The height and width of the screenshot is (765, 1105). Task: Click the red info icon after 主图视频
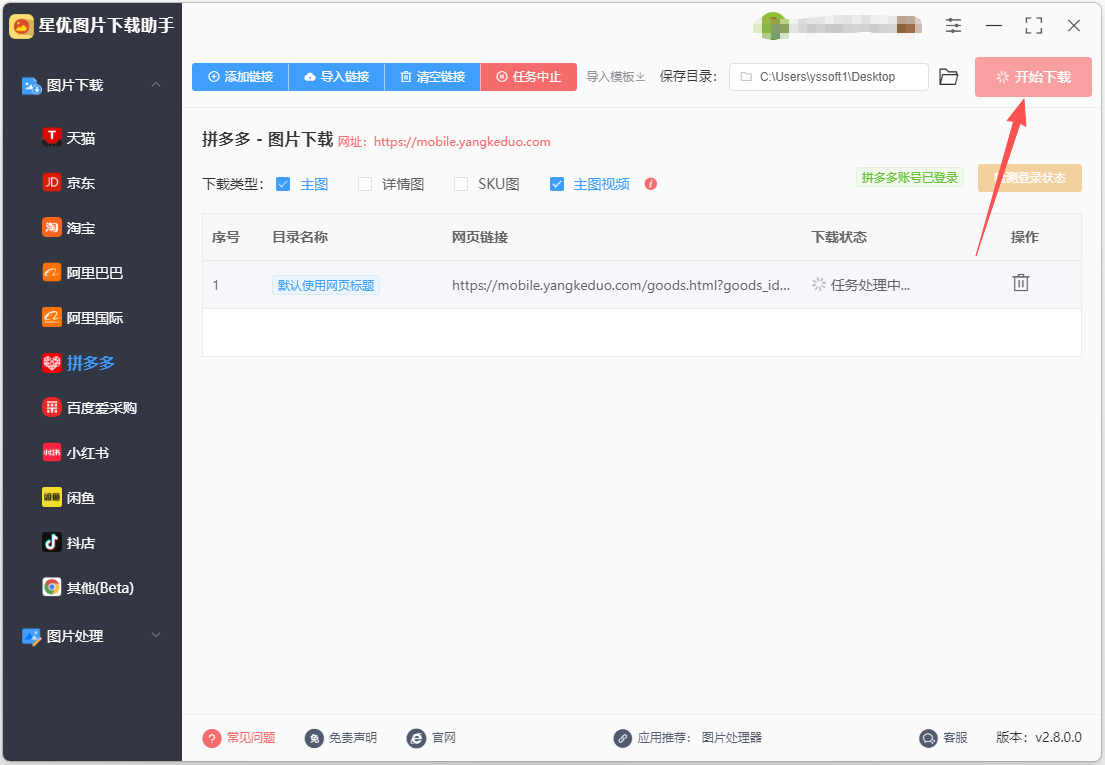tap(650, 184)
